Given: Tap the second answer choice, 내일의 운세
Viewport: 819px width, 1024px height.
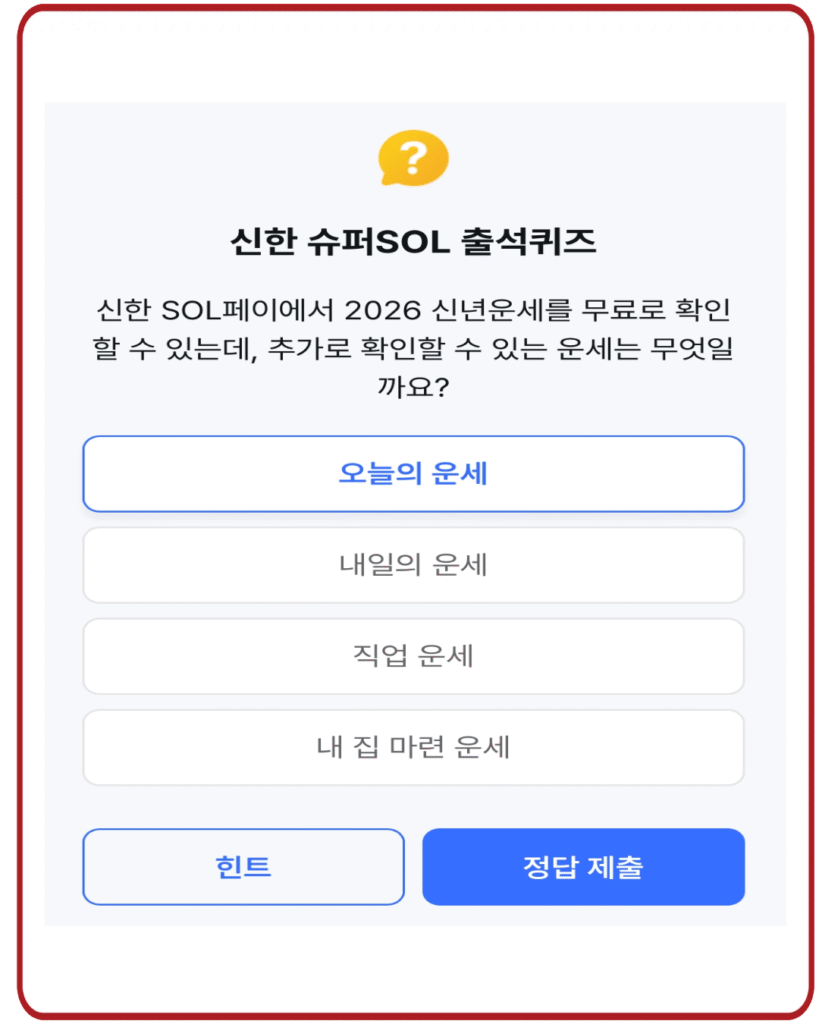Looking at the screenshot, I should [413, 565].
